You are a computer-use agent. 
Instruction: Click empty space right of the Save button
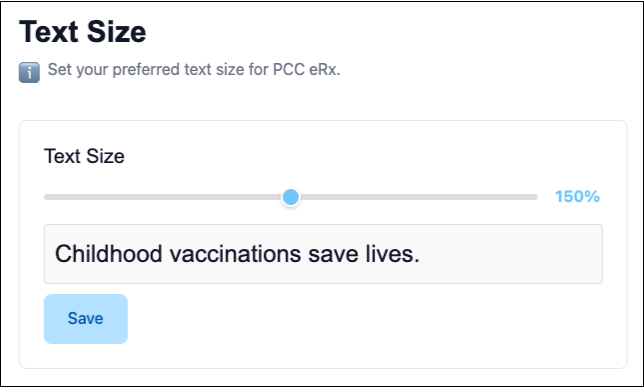click(x=370, y=319)
